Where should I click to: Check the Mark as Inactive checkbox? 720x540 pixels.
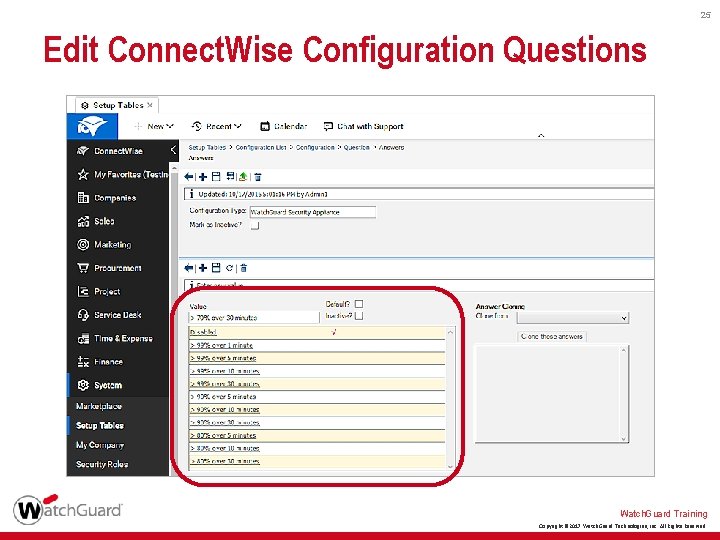coord(255,225)
